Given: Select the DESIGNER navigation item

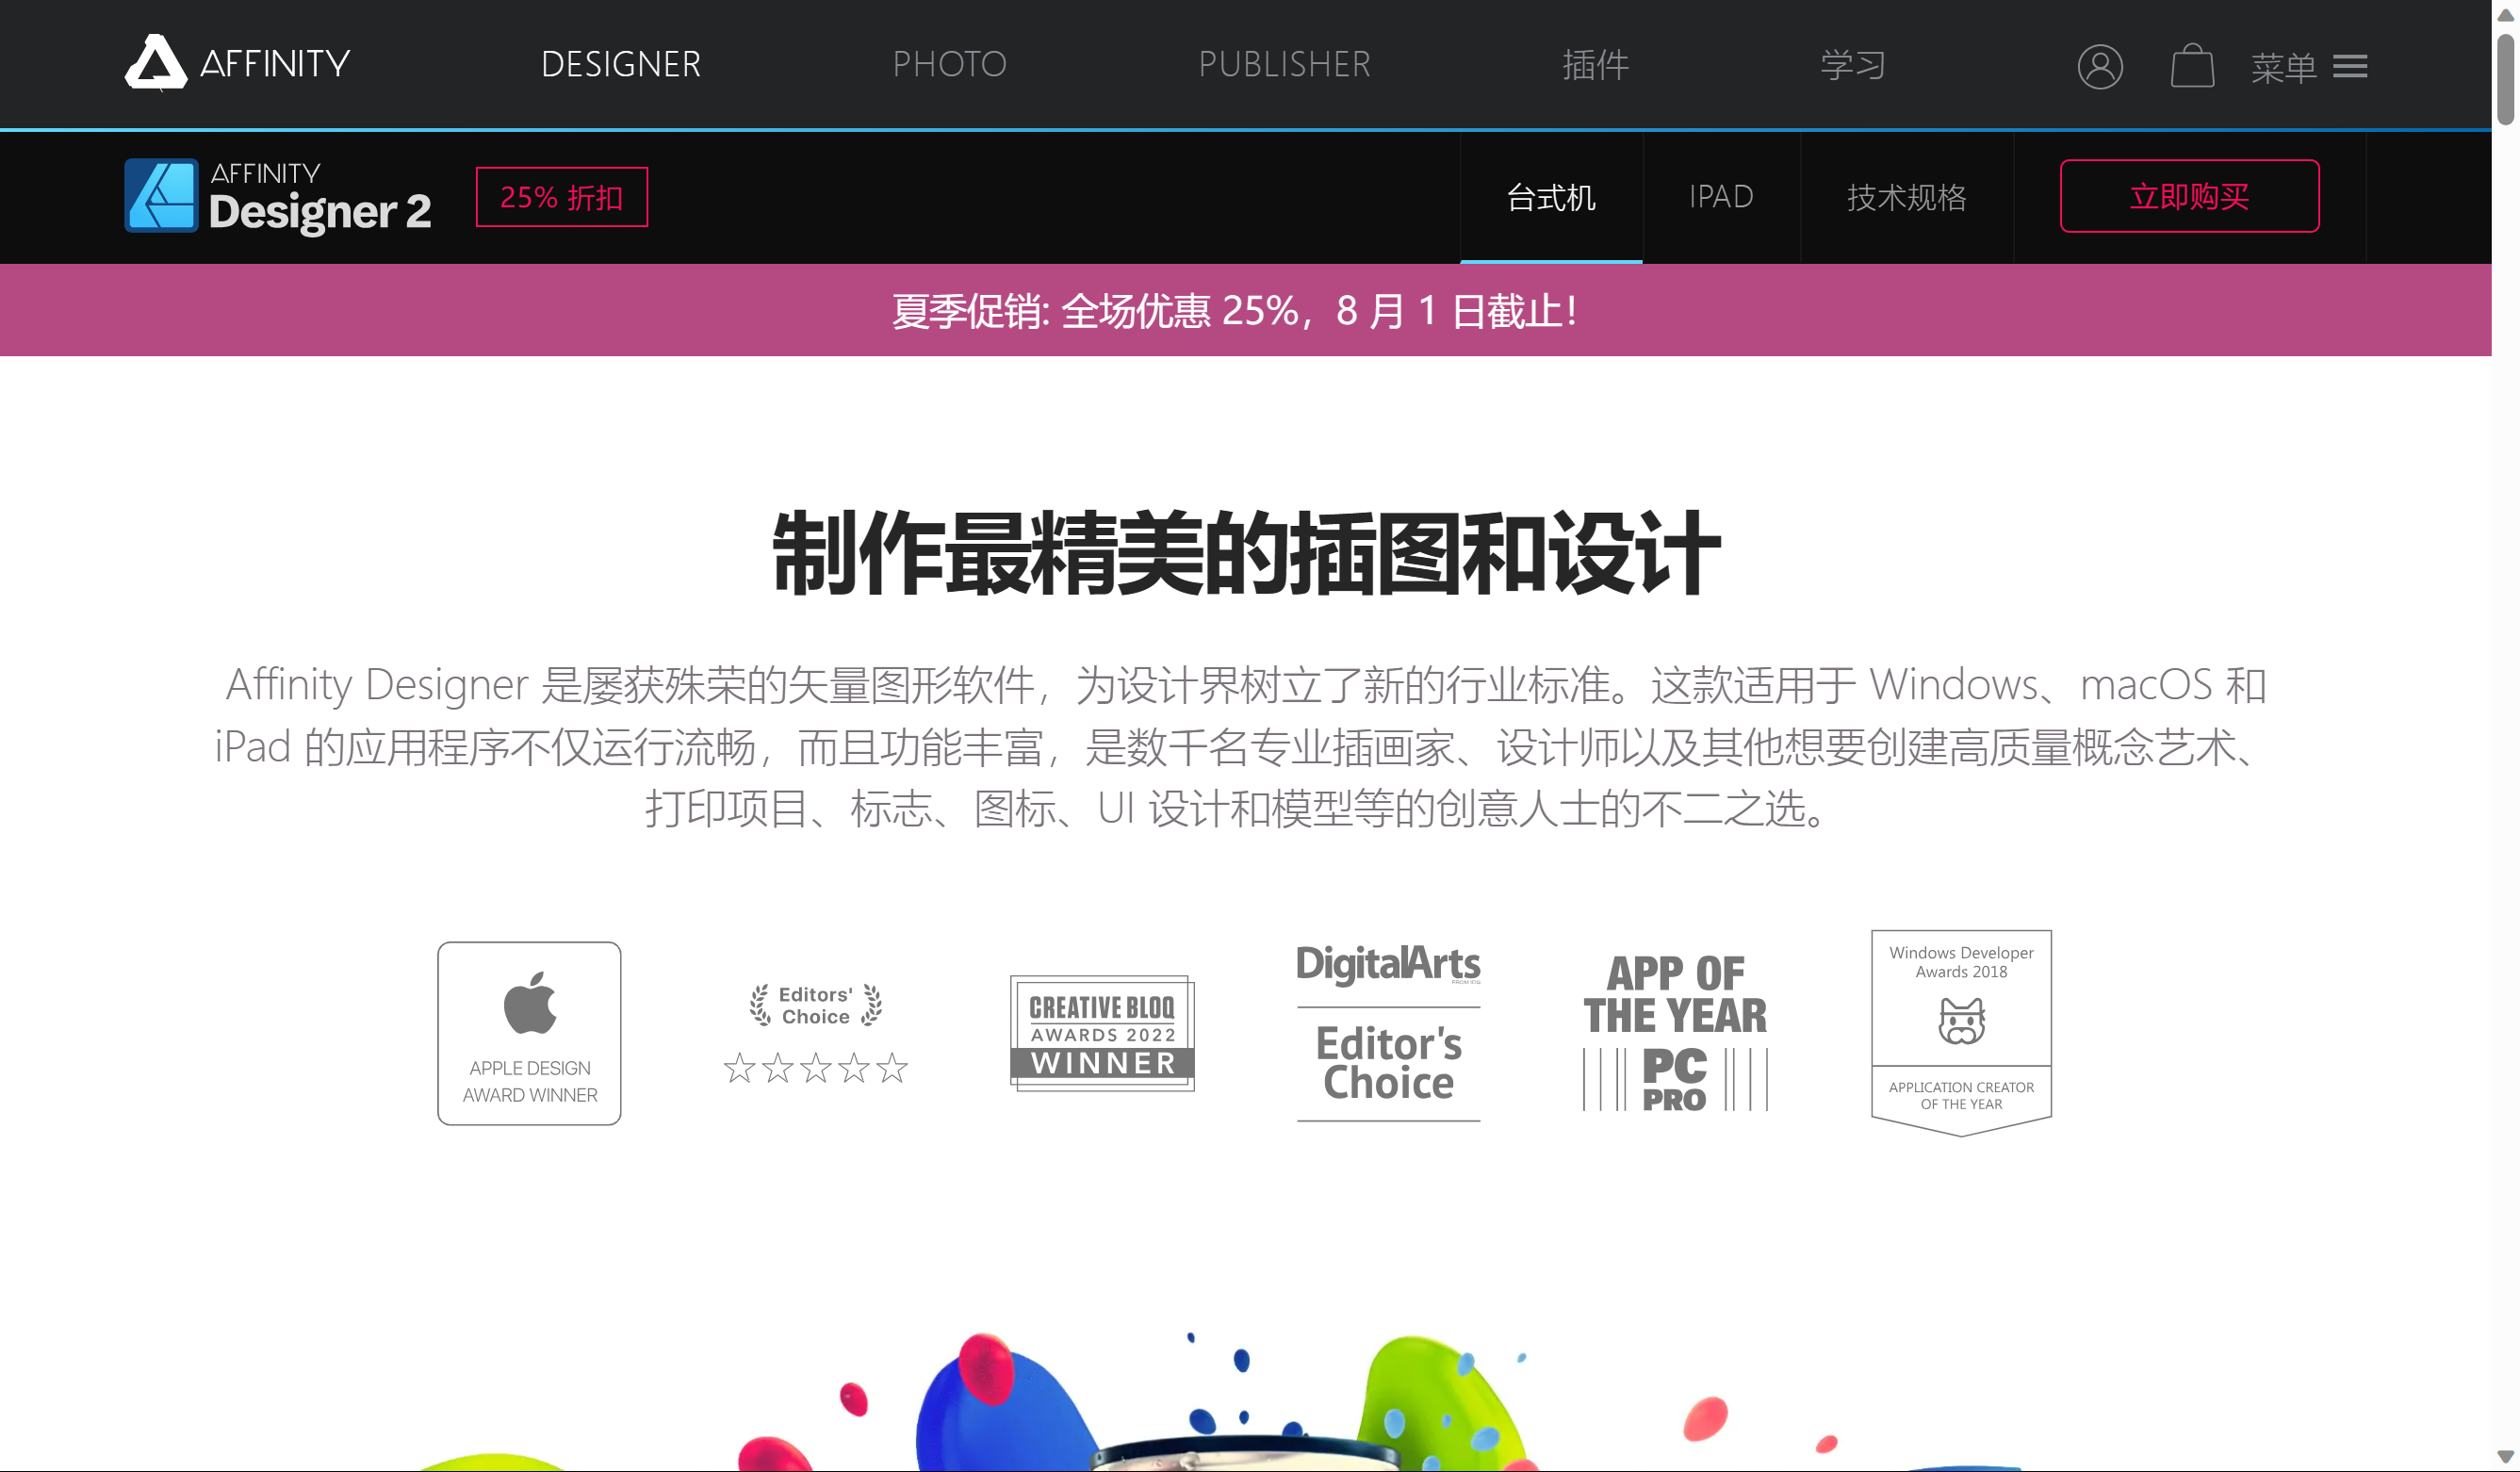Looking at the screenshot, I should click(620, 65).
